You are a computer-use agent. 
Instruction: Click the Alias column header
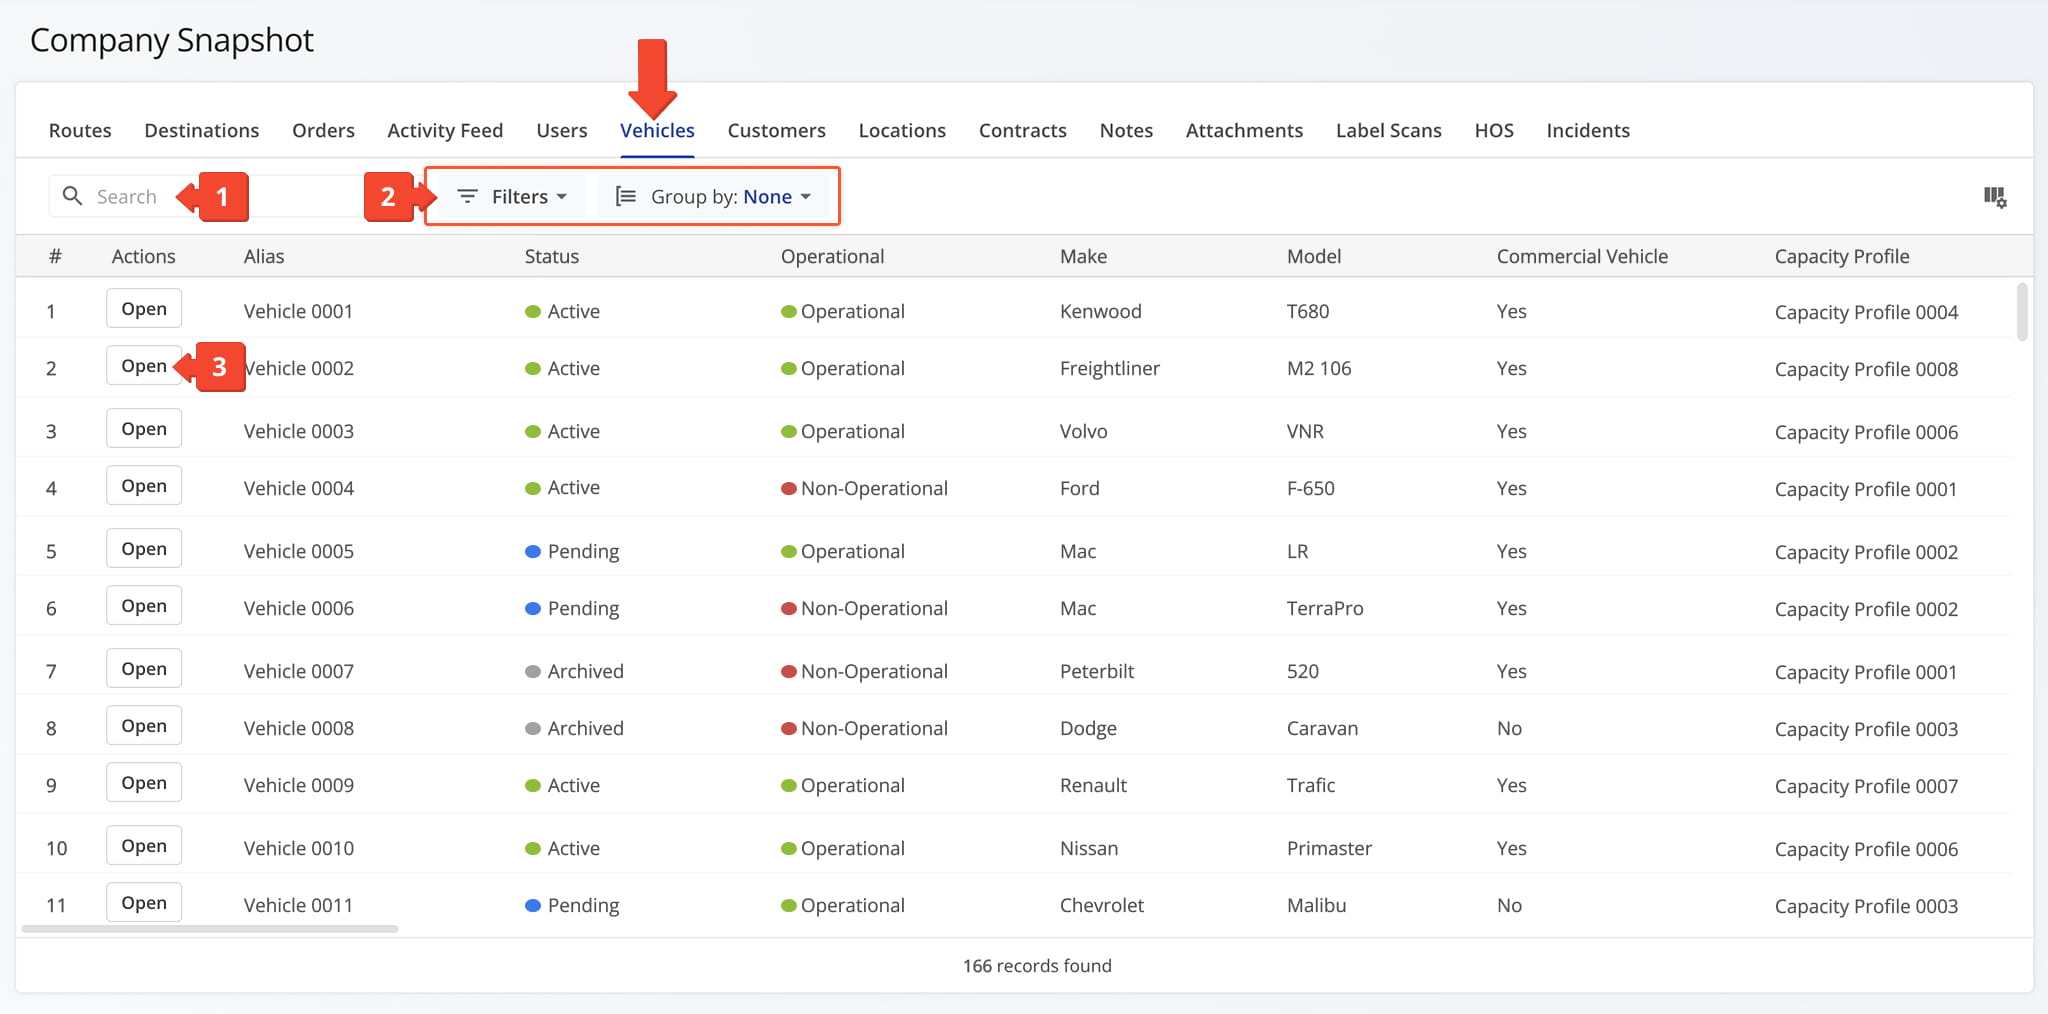pyautogui.click(x=264, y=256)
